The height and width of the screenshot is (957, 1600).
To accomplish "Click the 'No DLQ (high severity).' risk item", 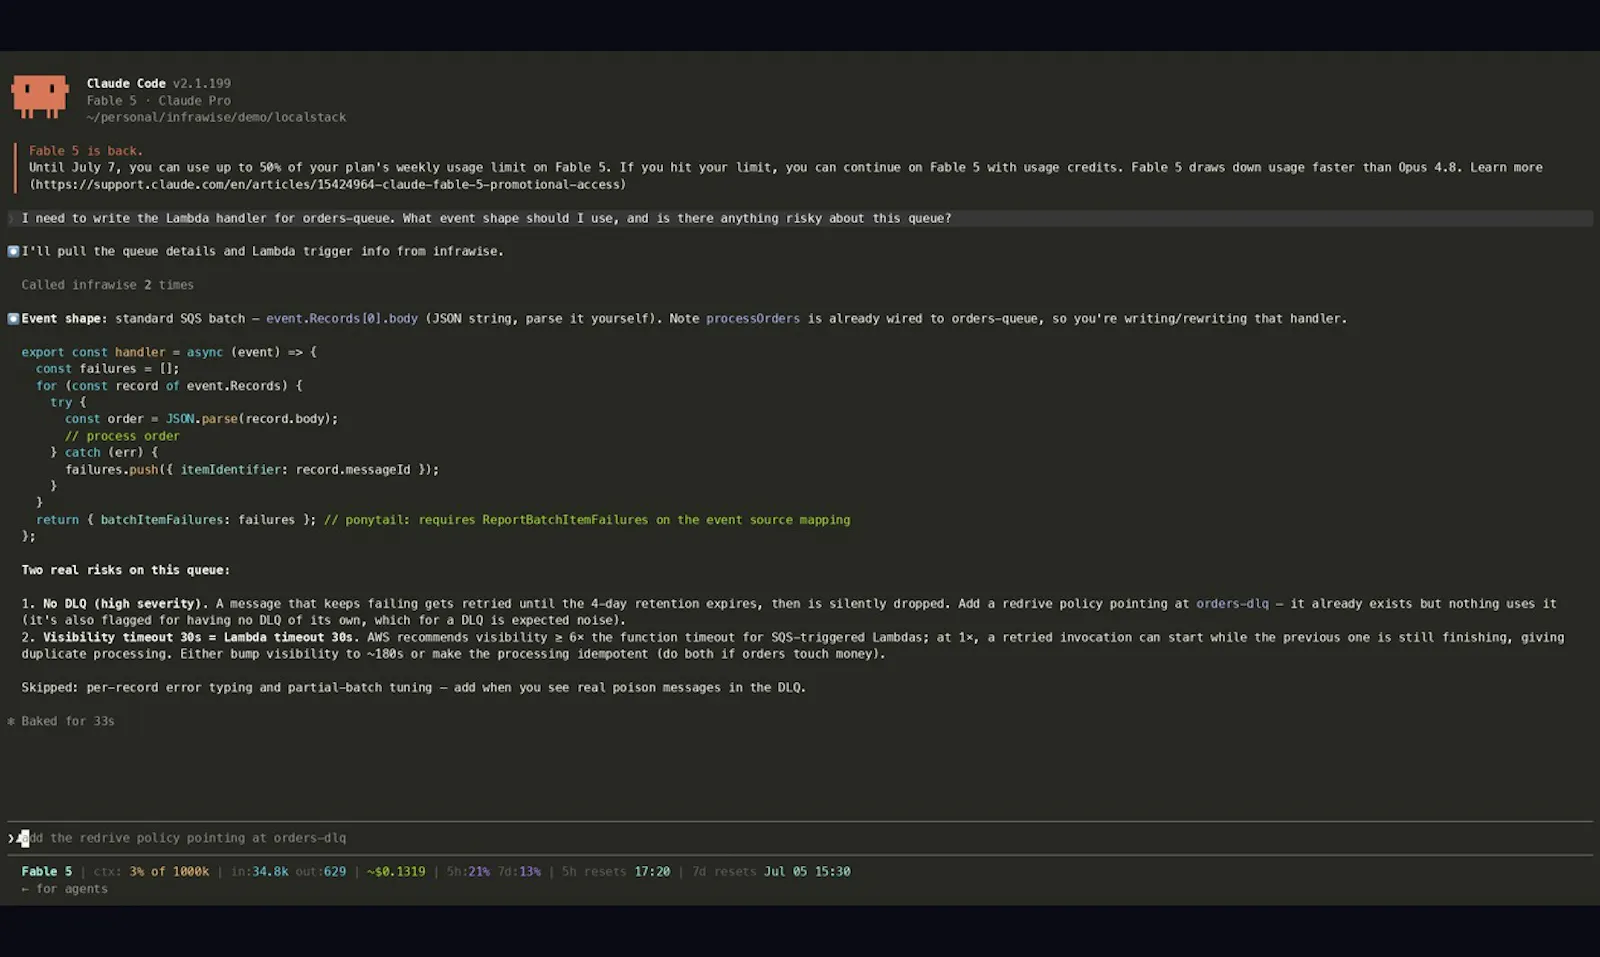I will [x=126, y=604].
